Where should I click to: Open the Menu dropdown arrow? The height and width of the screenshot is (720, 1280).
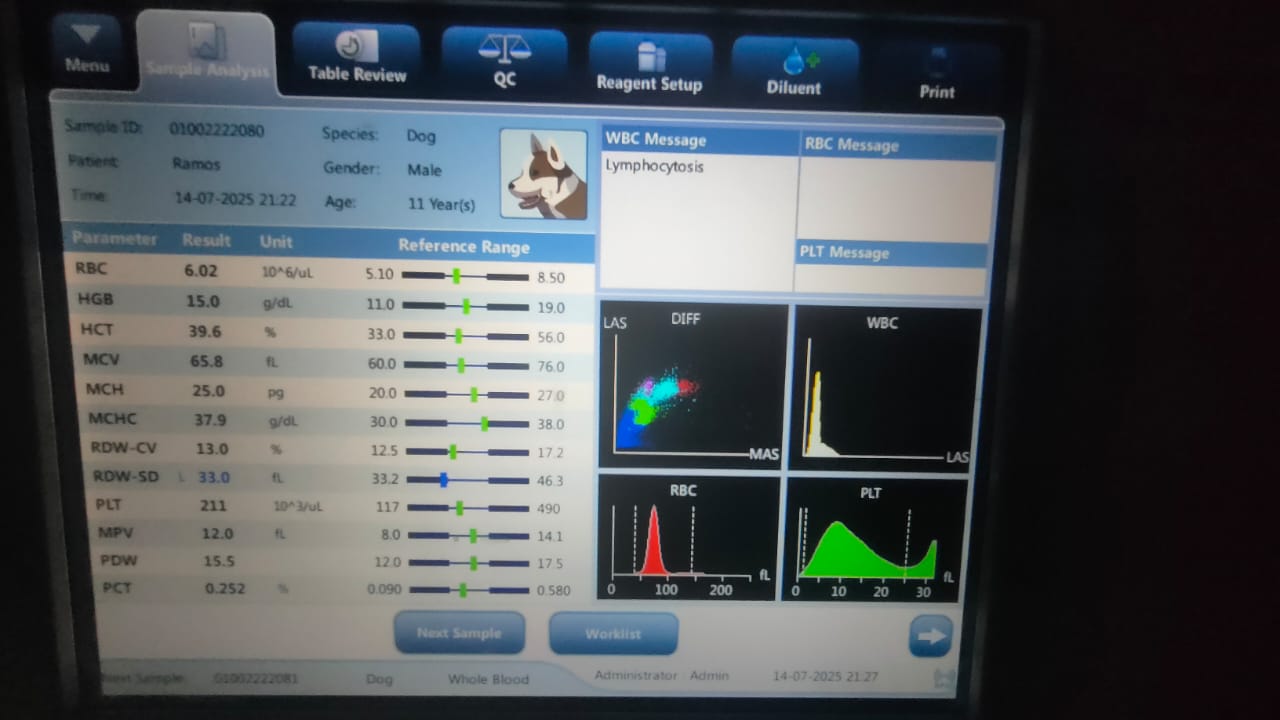87,37
